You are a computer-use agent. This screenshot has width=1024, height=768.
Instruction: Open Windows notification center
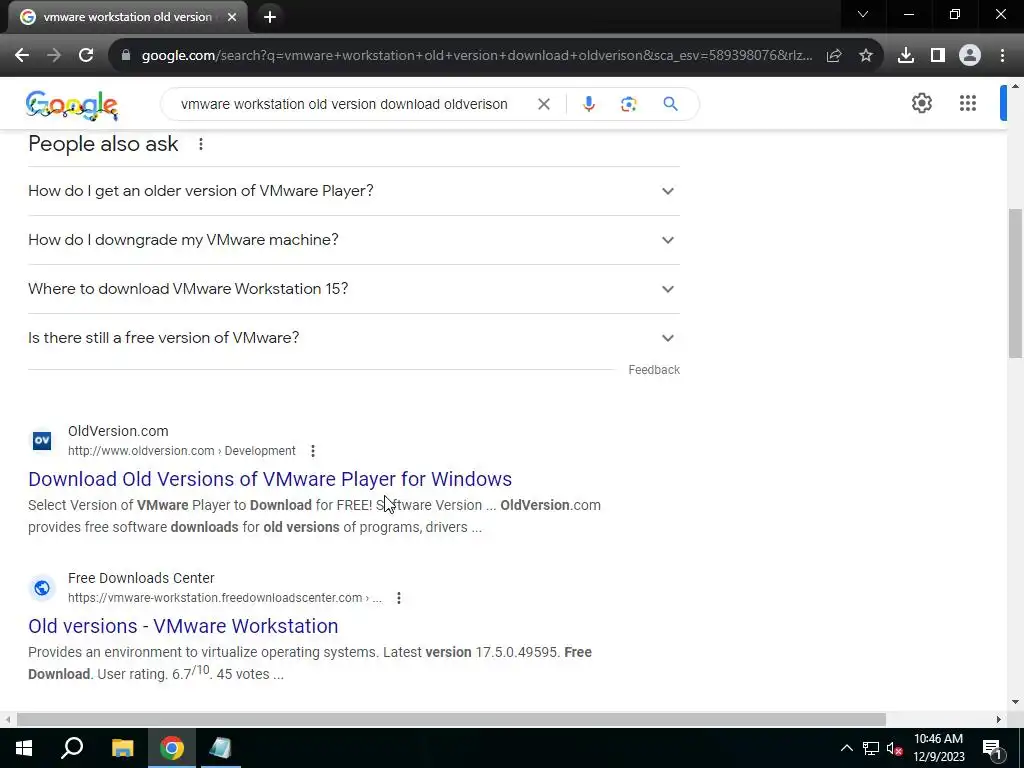coord(992,748)
